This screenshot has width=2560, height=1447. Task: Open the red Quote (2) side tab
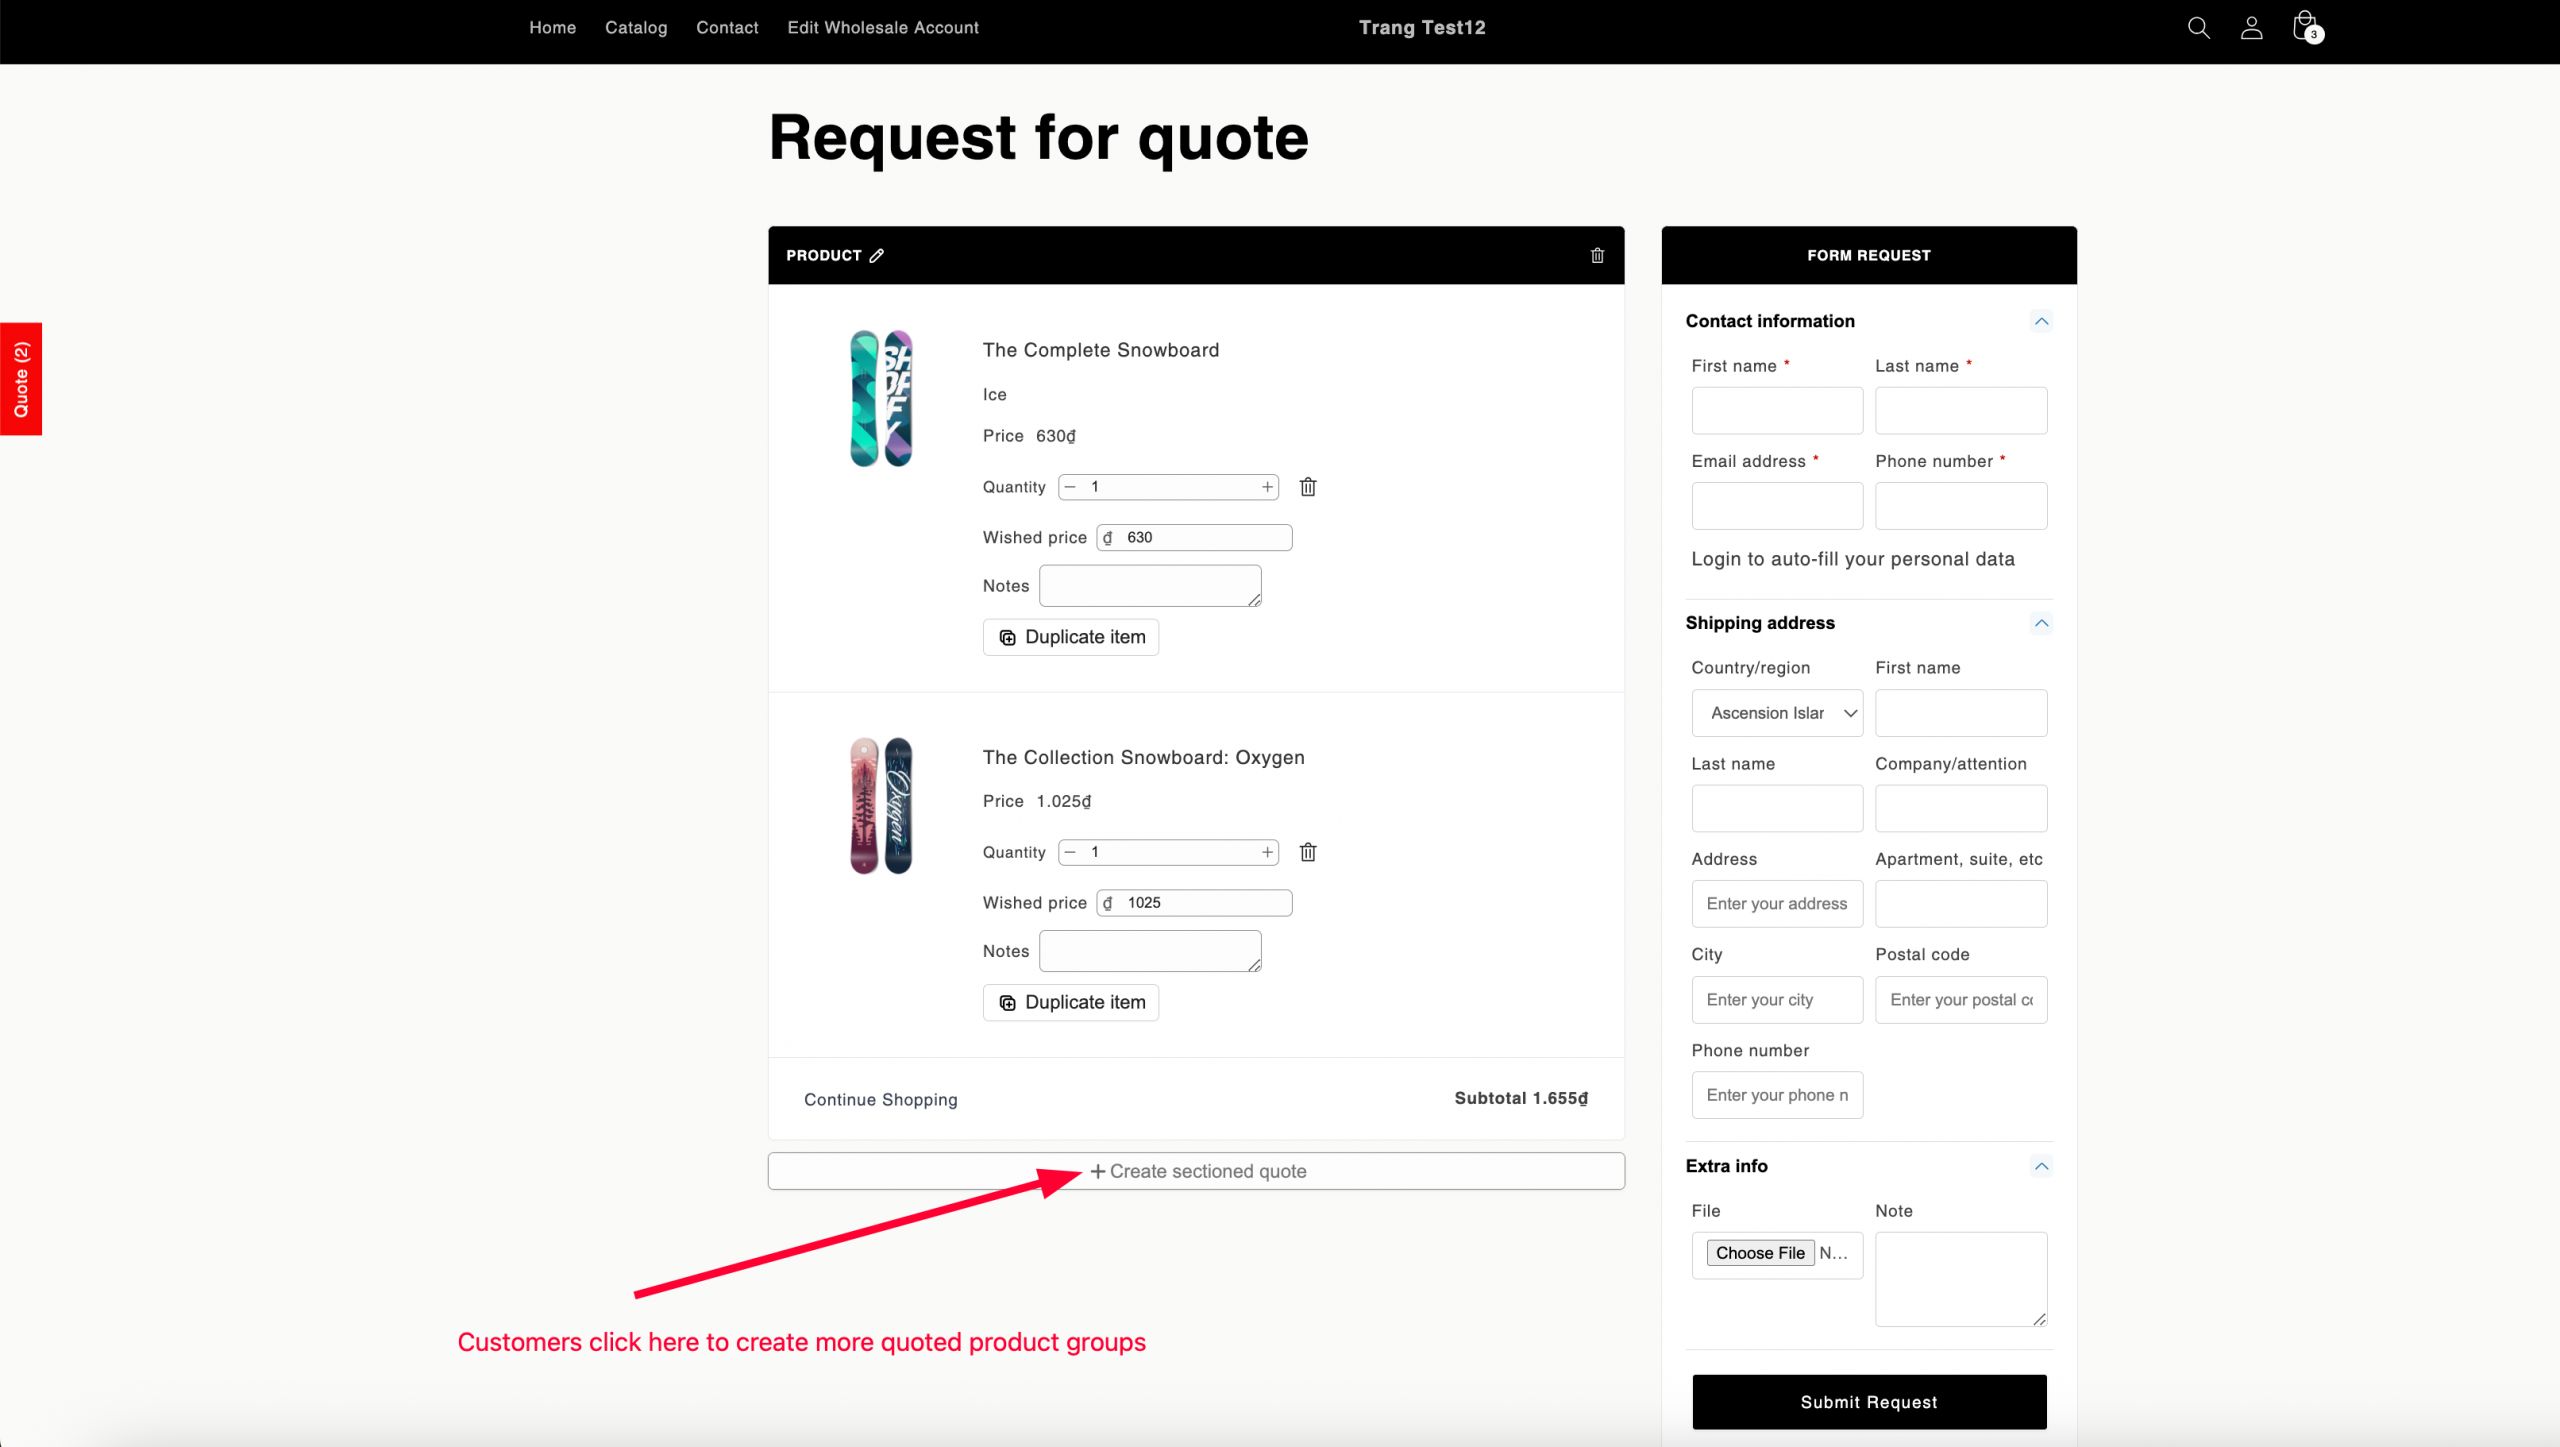pyautogui.click(x=21, y=379)
